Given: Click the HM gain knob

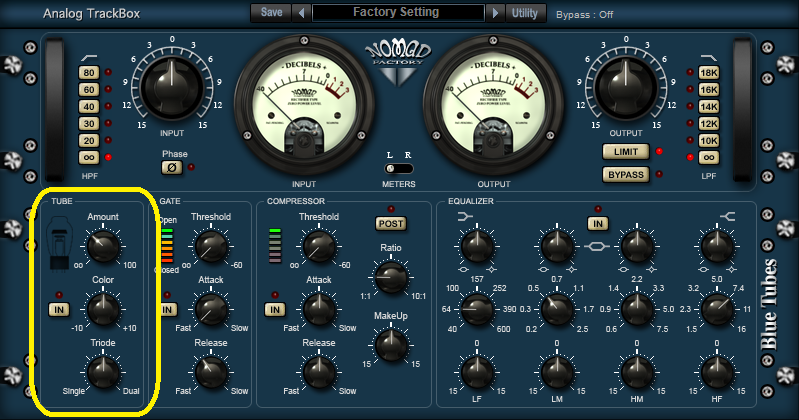Looking at the screenshot, I should 637,372.
